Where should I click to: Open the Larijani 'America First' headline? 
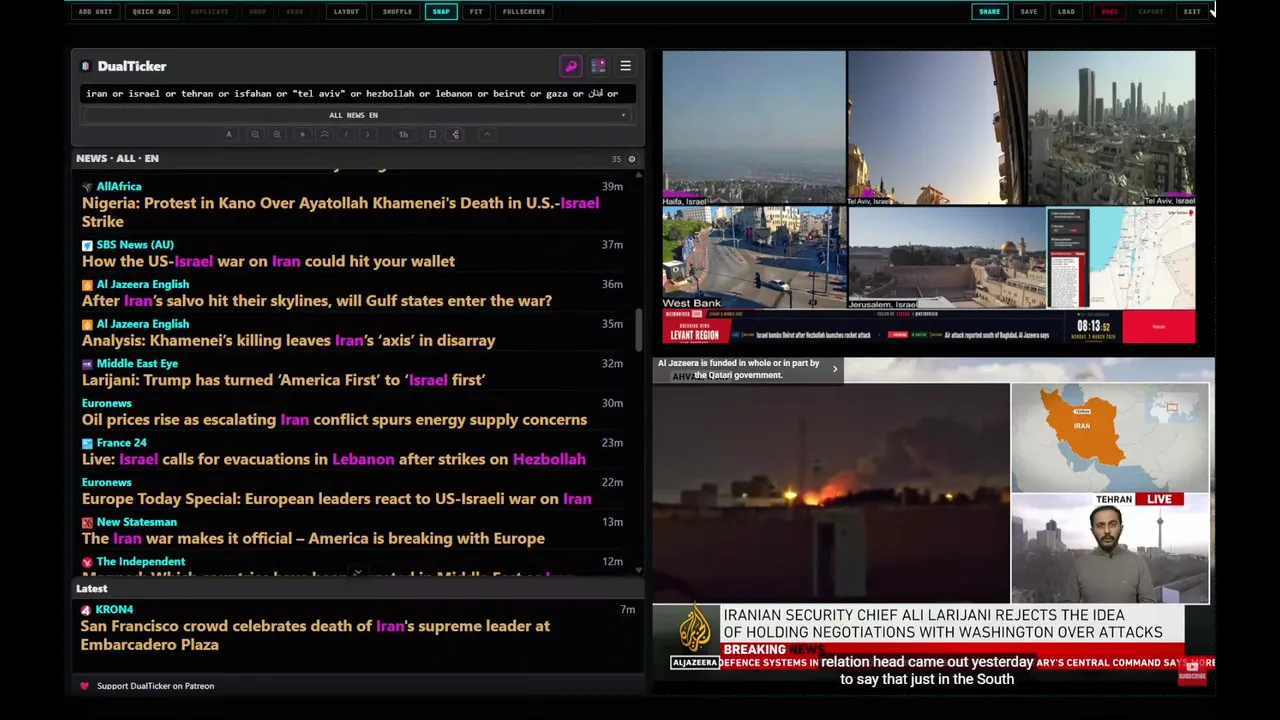pyautogui.click(x=283, y=380)
